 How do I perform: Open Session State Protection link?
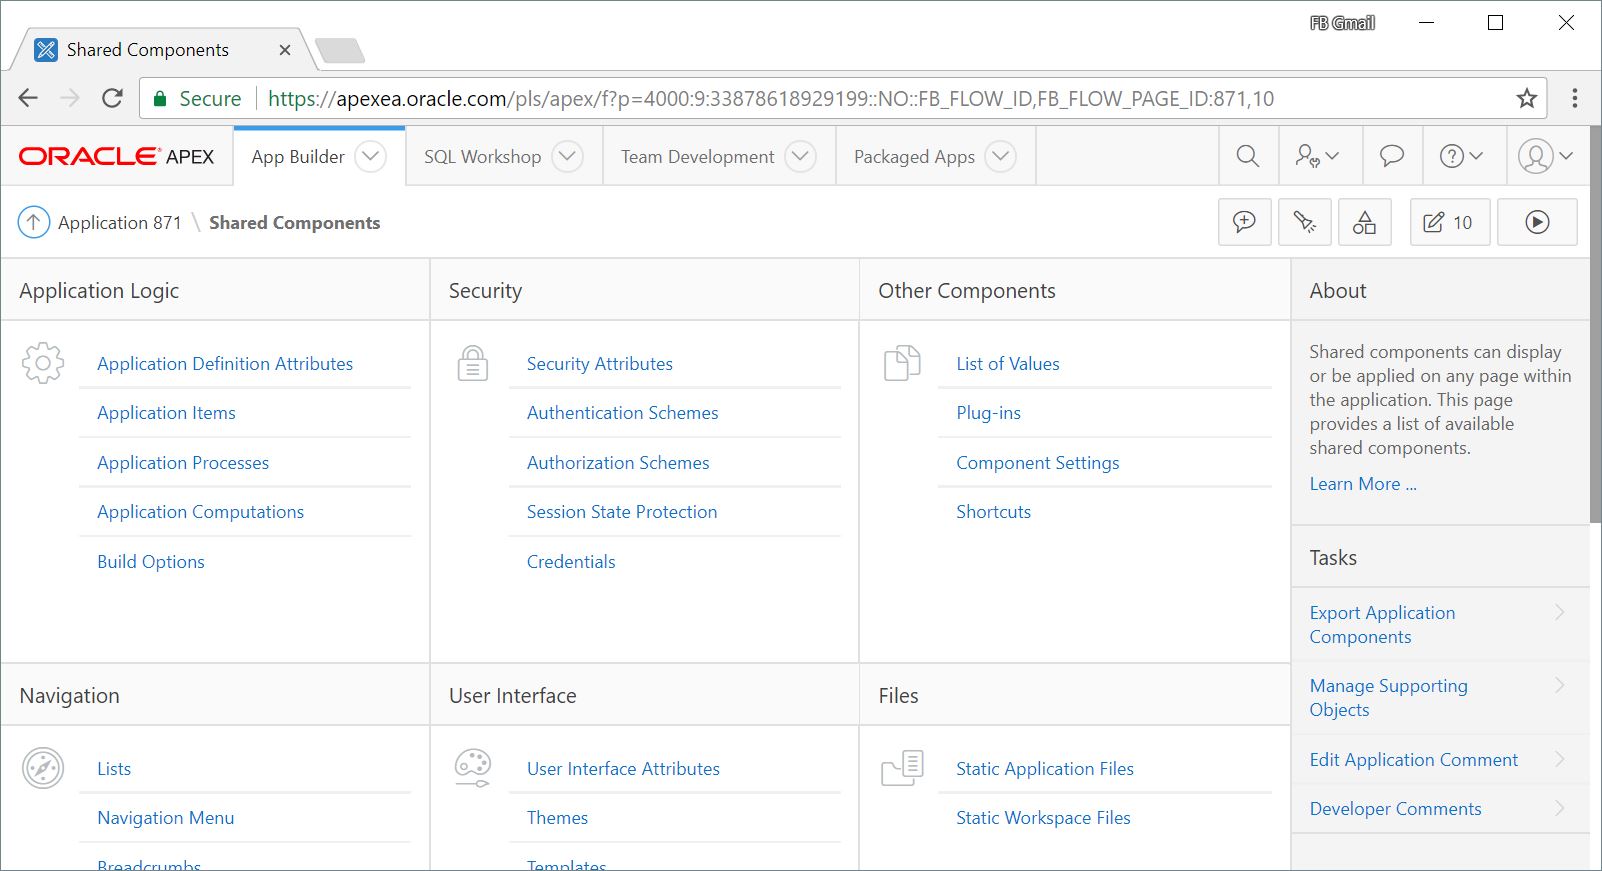(x=622, y=512)
